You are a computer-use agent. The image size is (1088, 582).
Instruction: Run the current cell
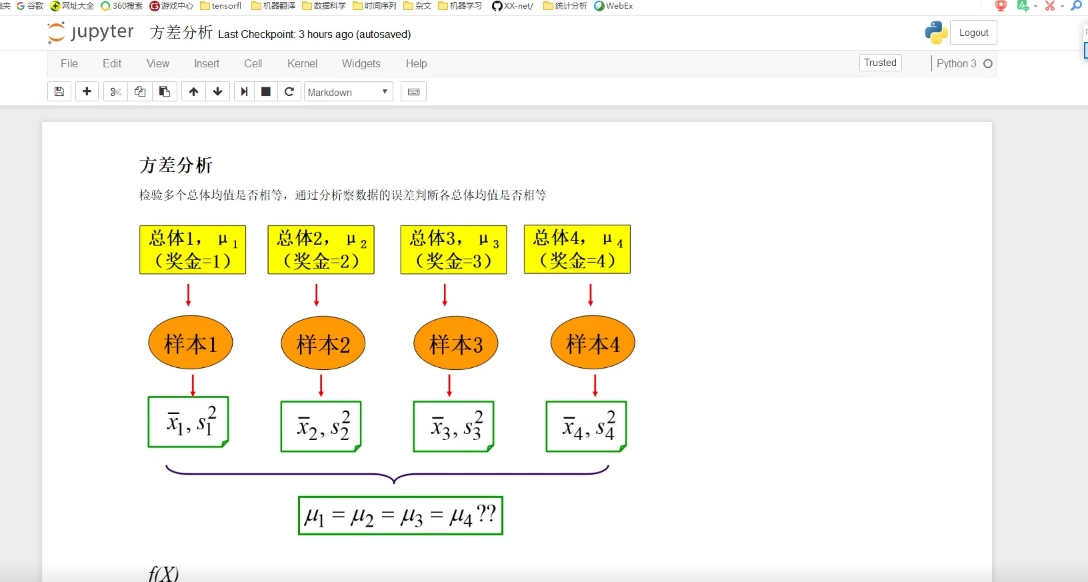click(x=244, y=91)
